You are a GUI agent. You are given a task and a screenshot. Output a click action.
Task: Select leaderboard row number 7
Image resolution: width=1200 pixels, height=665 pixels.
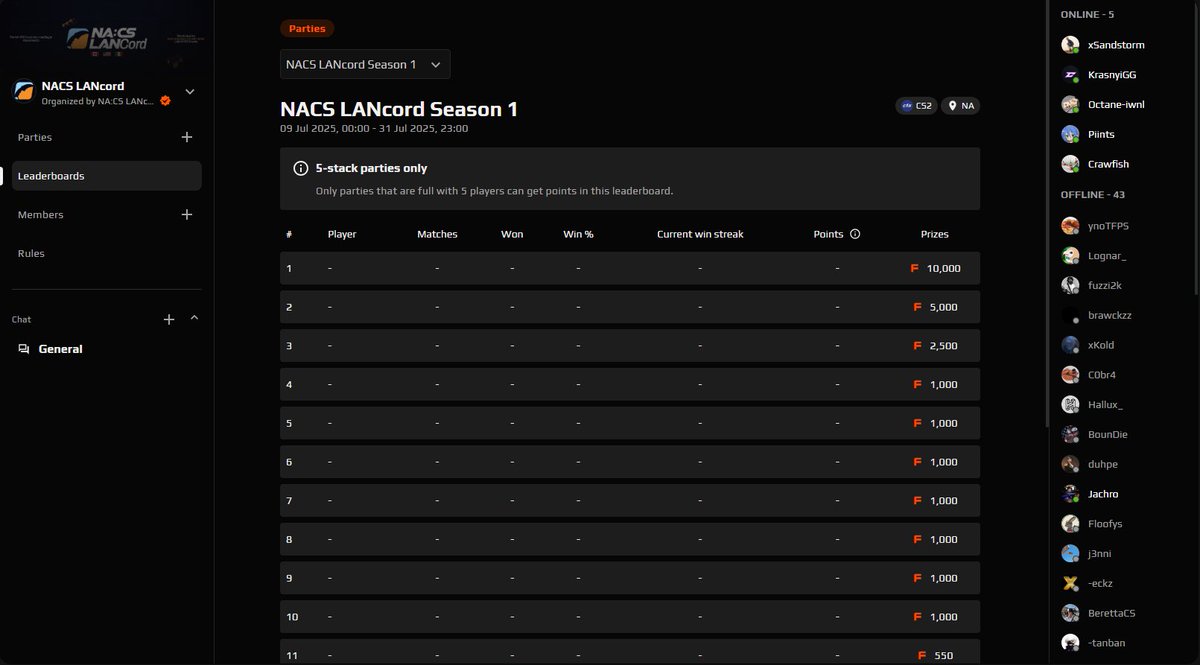[630, 501]
